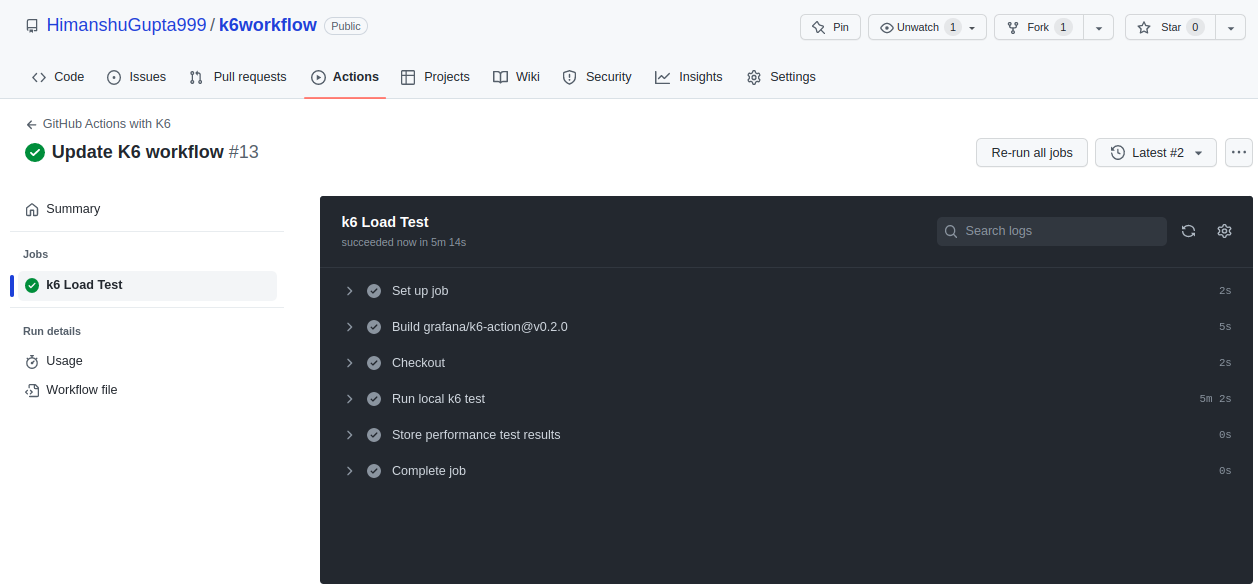Screen dimensions: 1258x586
Task: Click the HimanshuGupta999 owner link
Action: 126,25
